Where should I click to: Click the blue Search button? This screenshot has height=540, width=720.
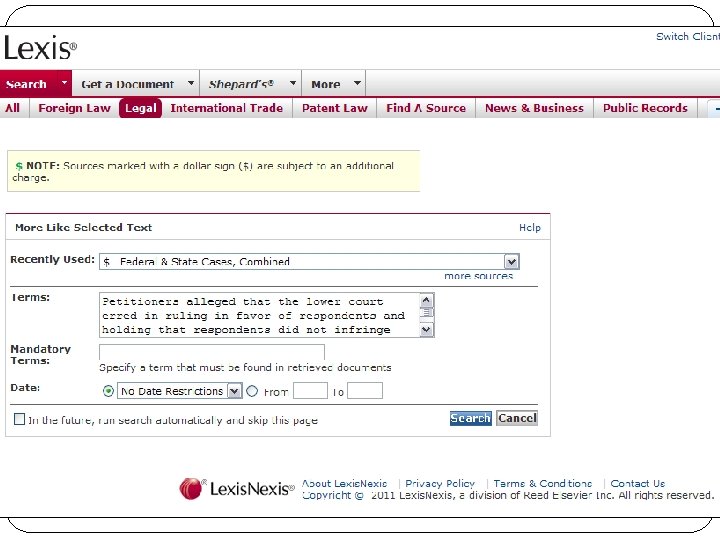click(x=470, y=418)
